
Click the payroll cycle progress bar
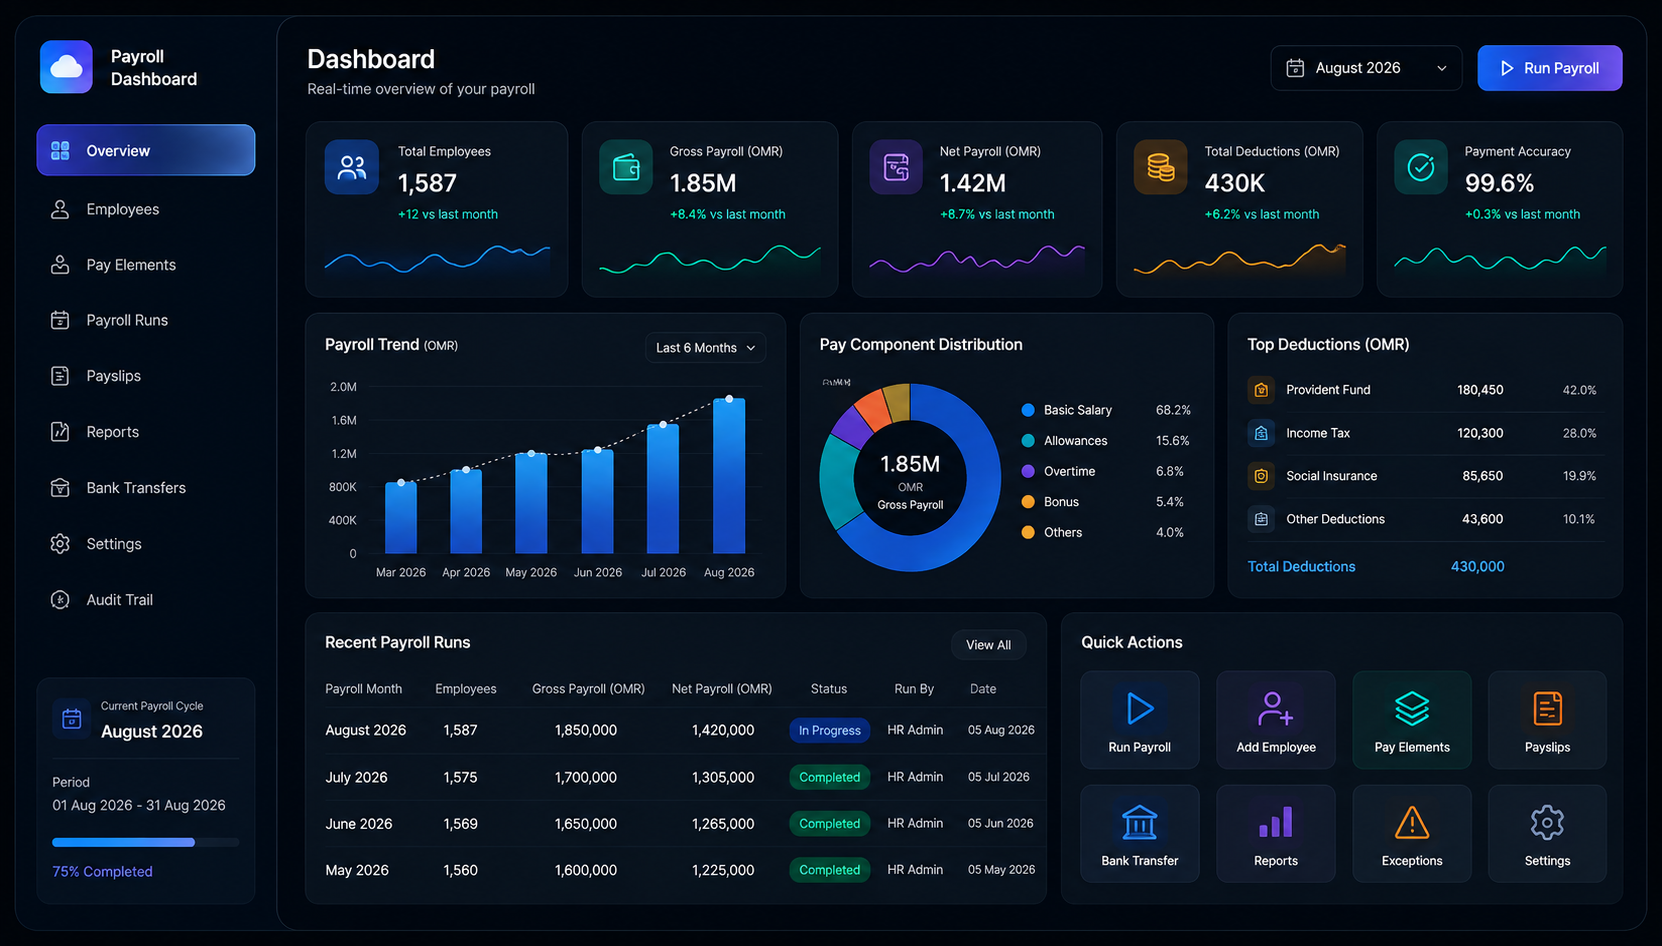146,842
